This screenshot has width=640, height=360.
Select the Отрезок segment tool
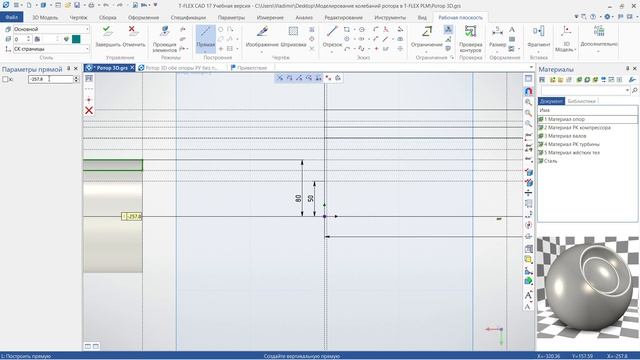(332, 37)
